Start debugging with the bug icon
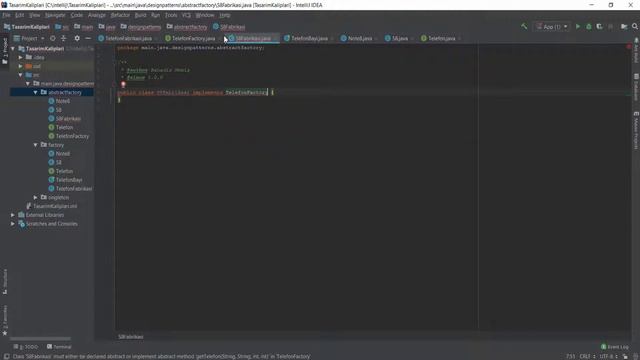The image size is (640, 360). [589, 27]
